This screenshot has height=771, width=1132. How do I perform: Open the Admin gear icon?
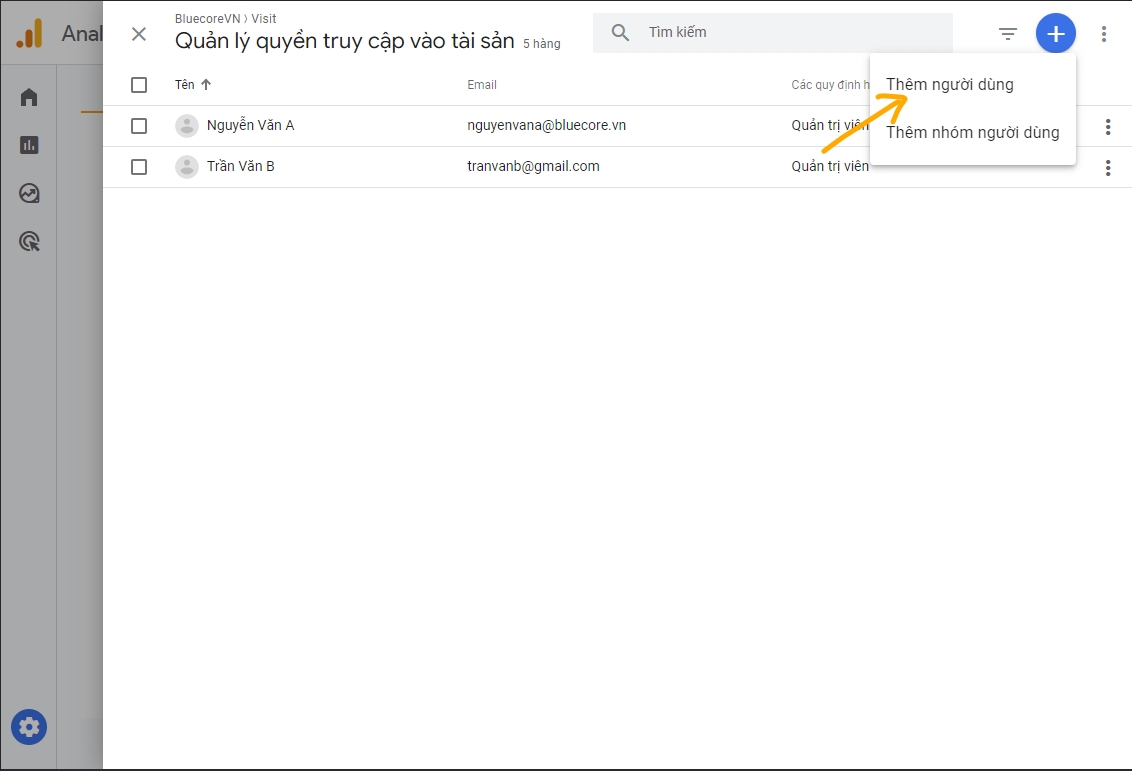tap(29, 727)
